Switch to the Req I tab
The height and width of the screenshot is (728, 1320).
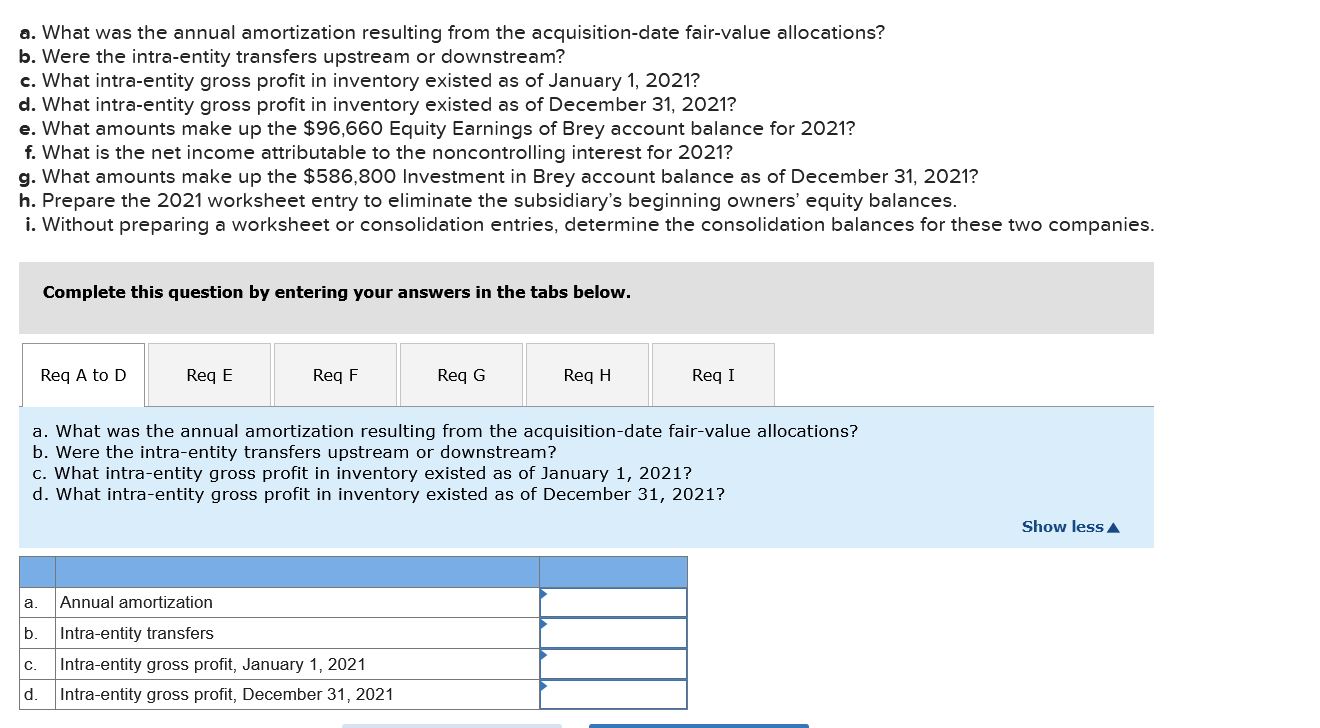coord(713,375)
